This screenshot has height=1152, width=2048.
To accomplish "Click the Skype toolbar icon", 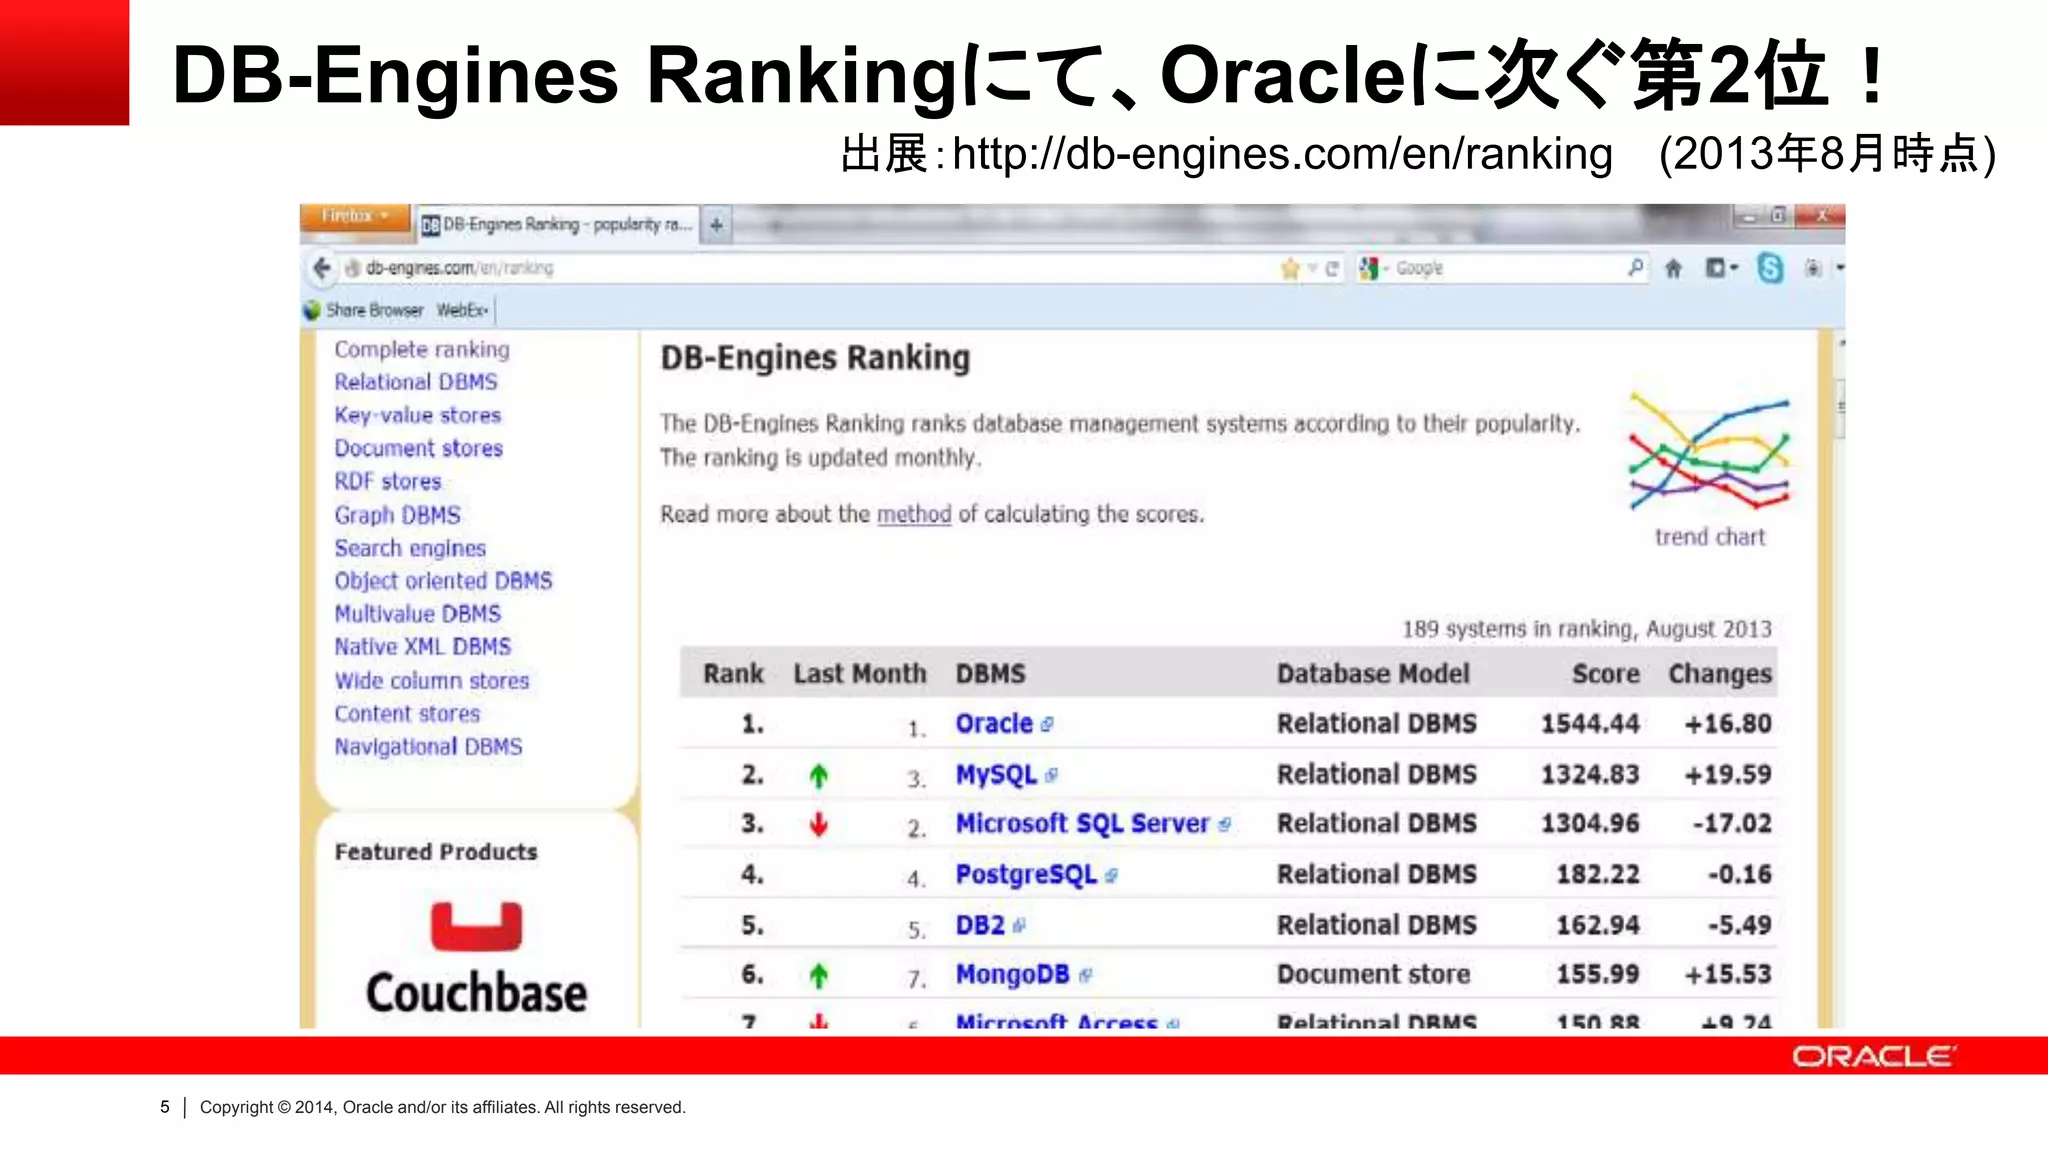I will (x=1770, y=268).
